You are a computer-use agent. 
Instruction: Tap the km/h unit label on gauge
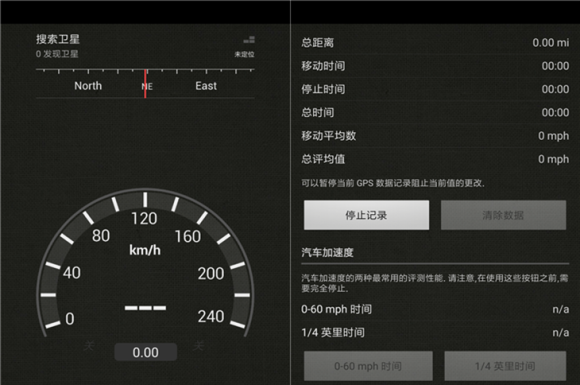pos(145,250)
